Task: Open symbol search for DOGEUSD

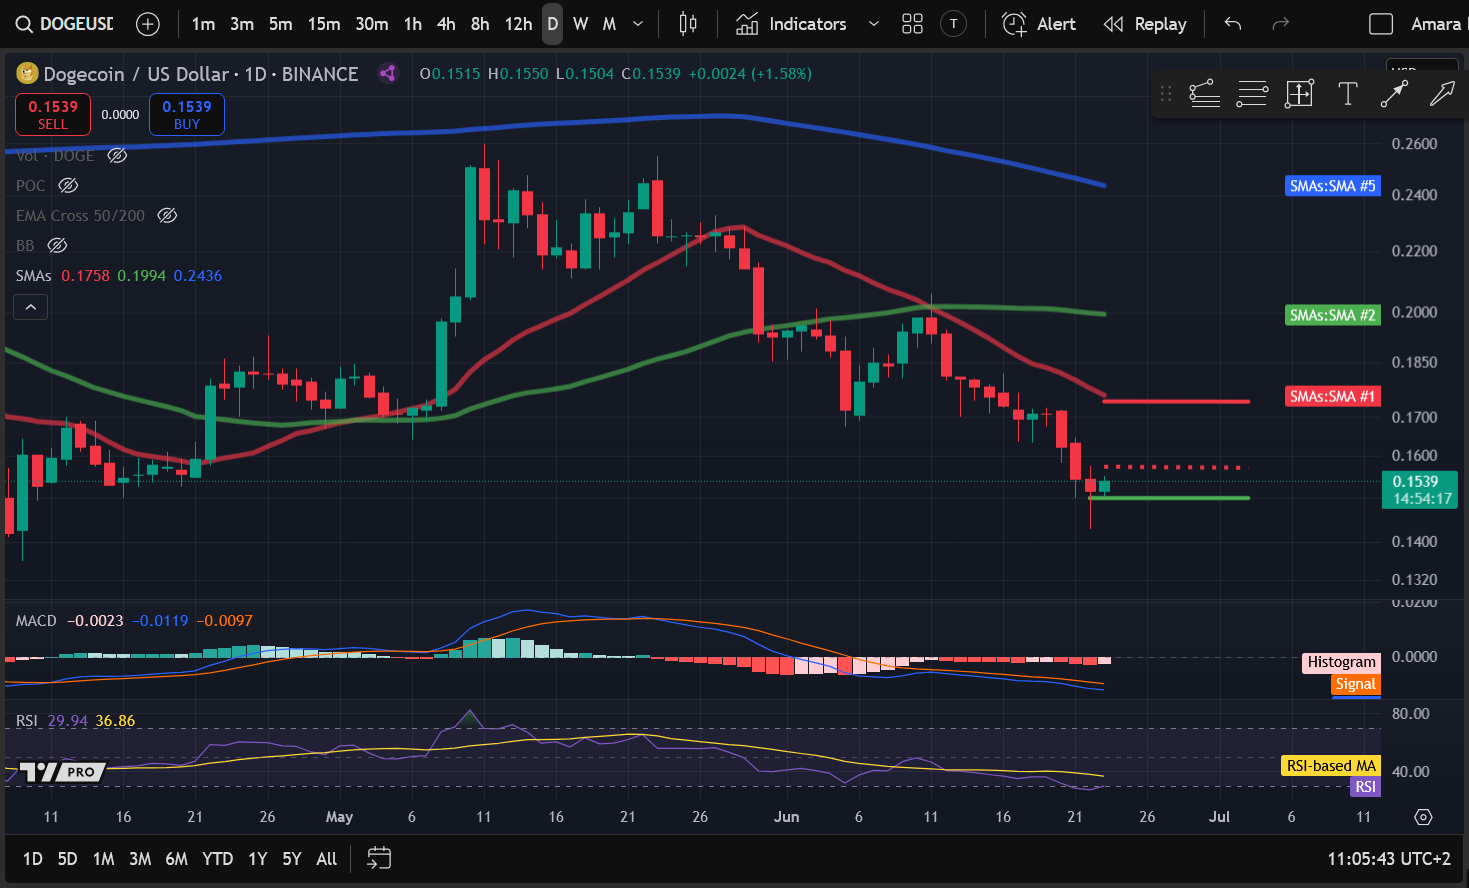Action: tap(65, 24)
